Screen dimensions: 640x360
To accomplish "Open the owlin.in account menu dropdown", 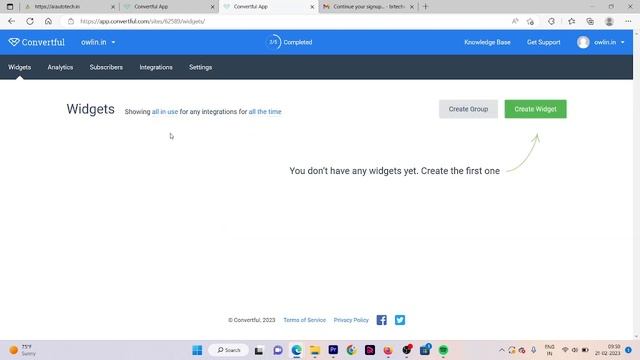I will coord(609,42).
